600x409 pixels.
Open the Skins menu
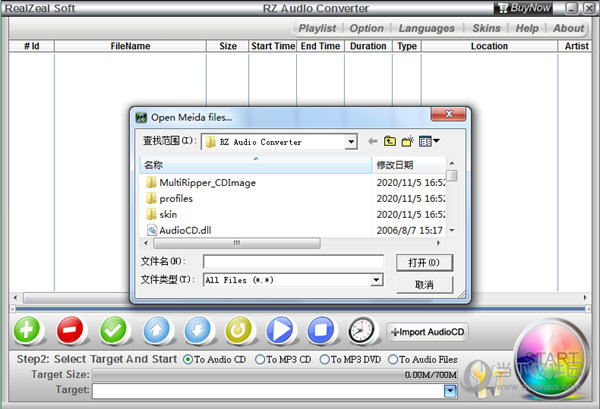(486, 28)
